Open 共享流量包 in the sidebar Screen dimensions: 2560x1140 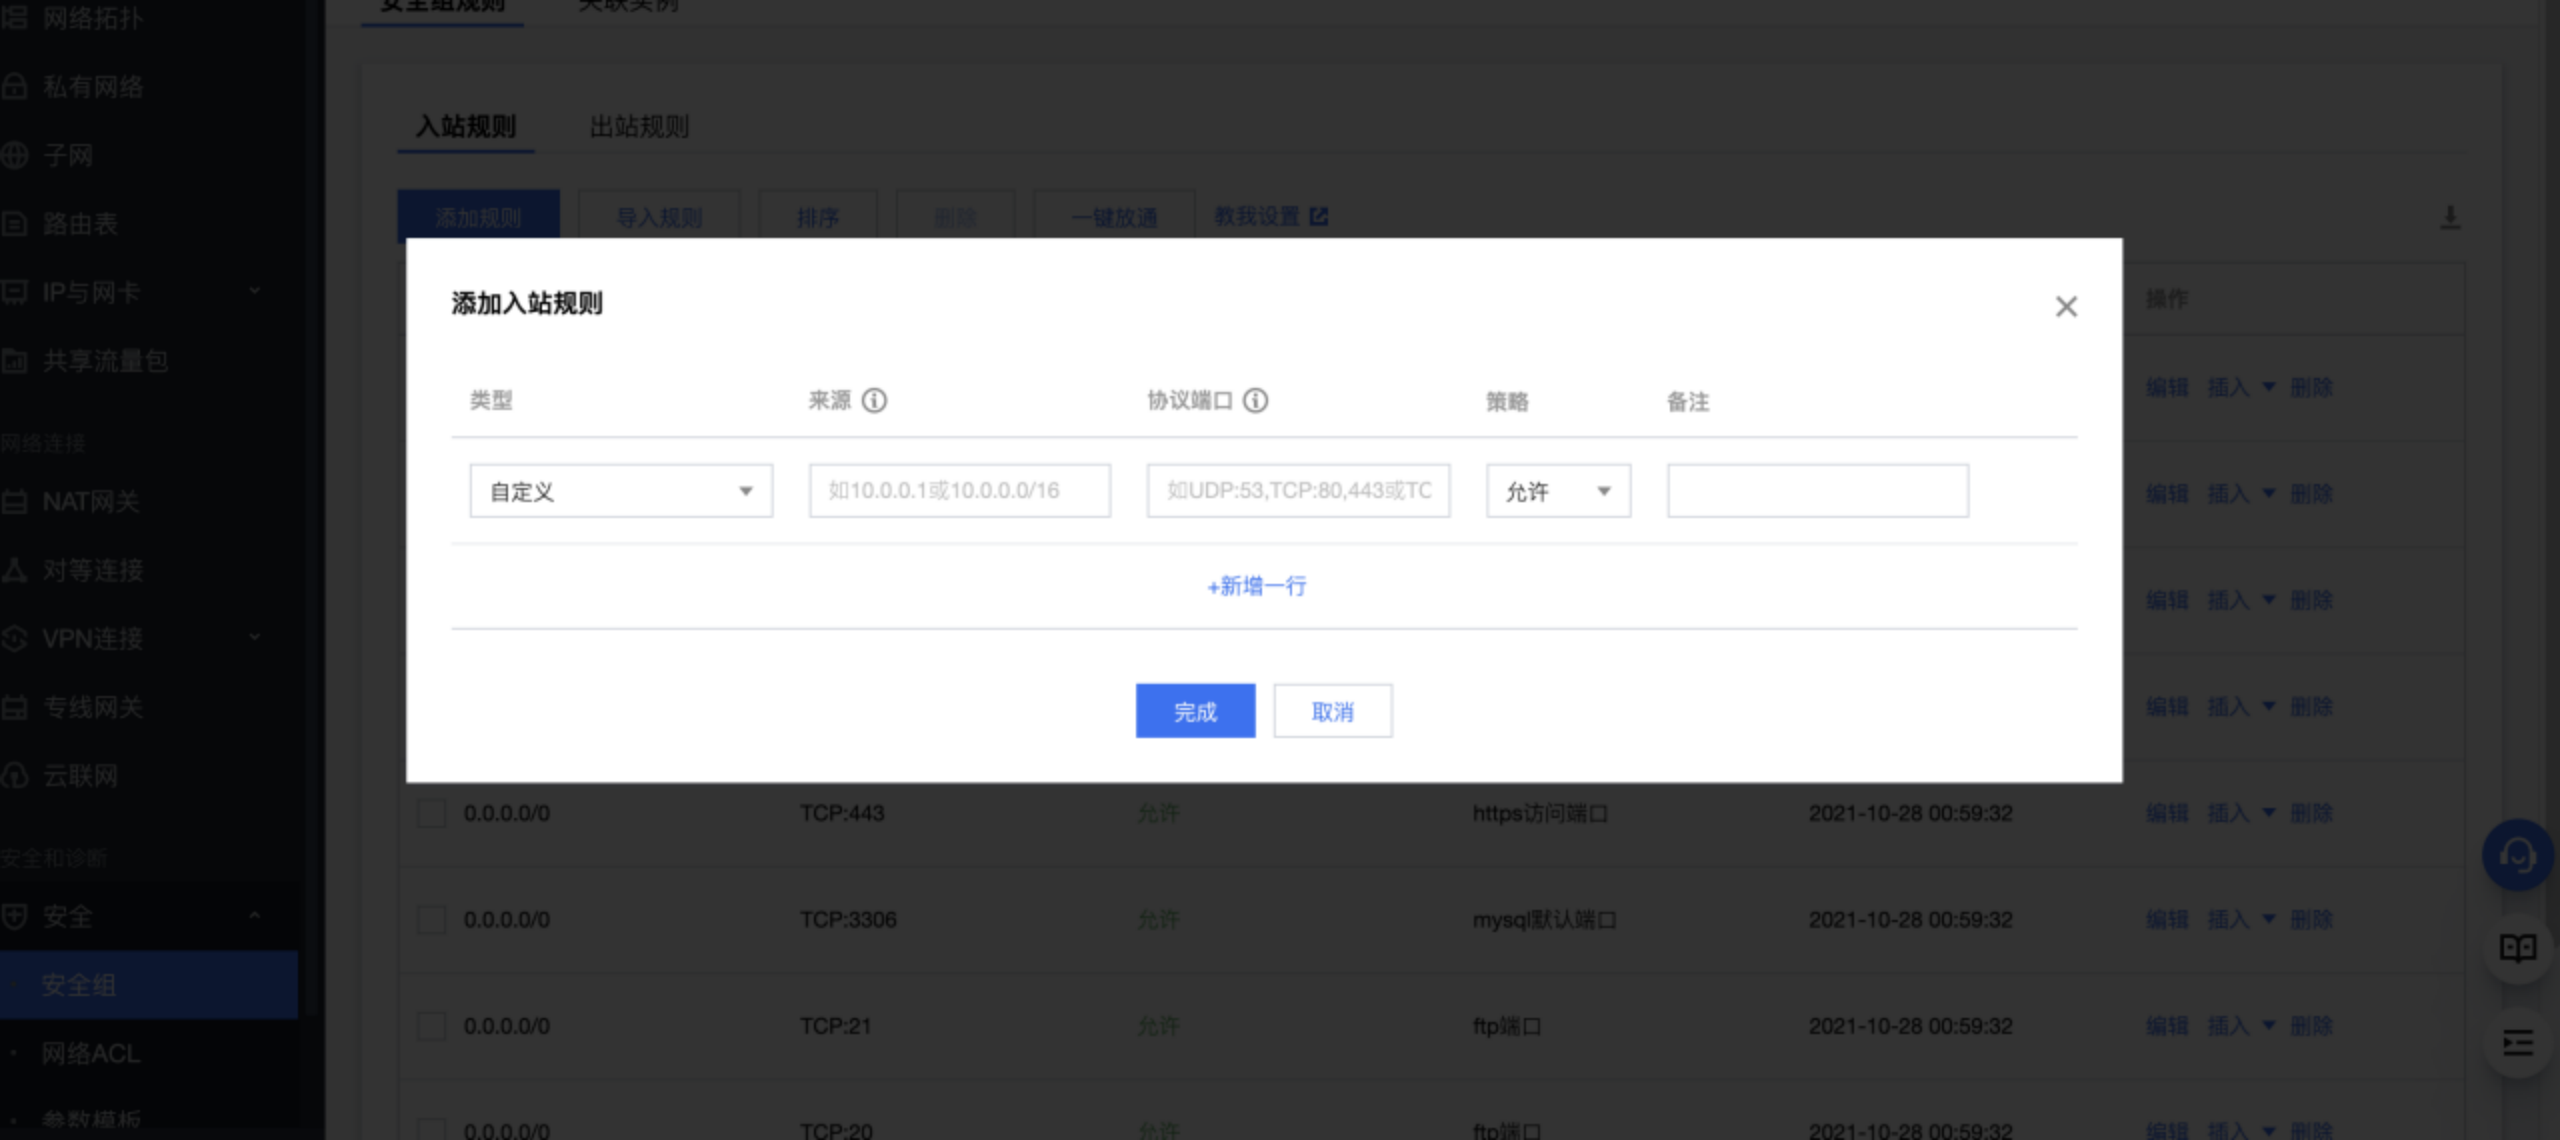(105, 361)
